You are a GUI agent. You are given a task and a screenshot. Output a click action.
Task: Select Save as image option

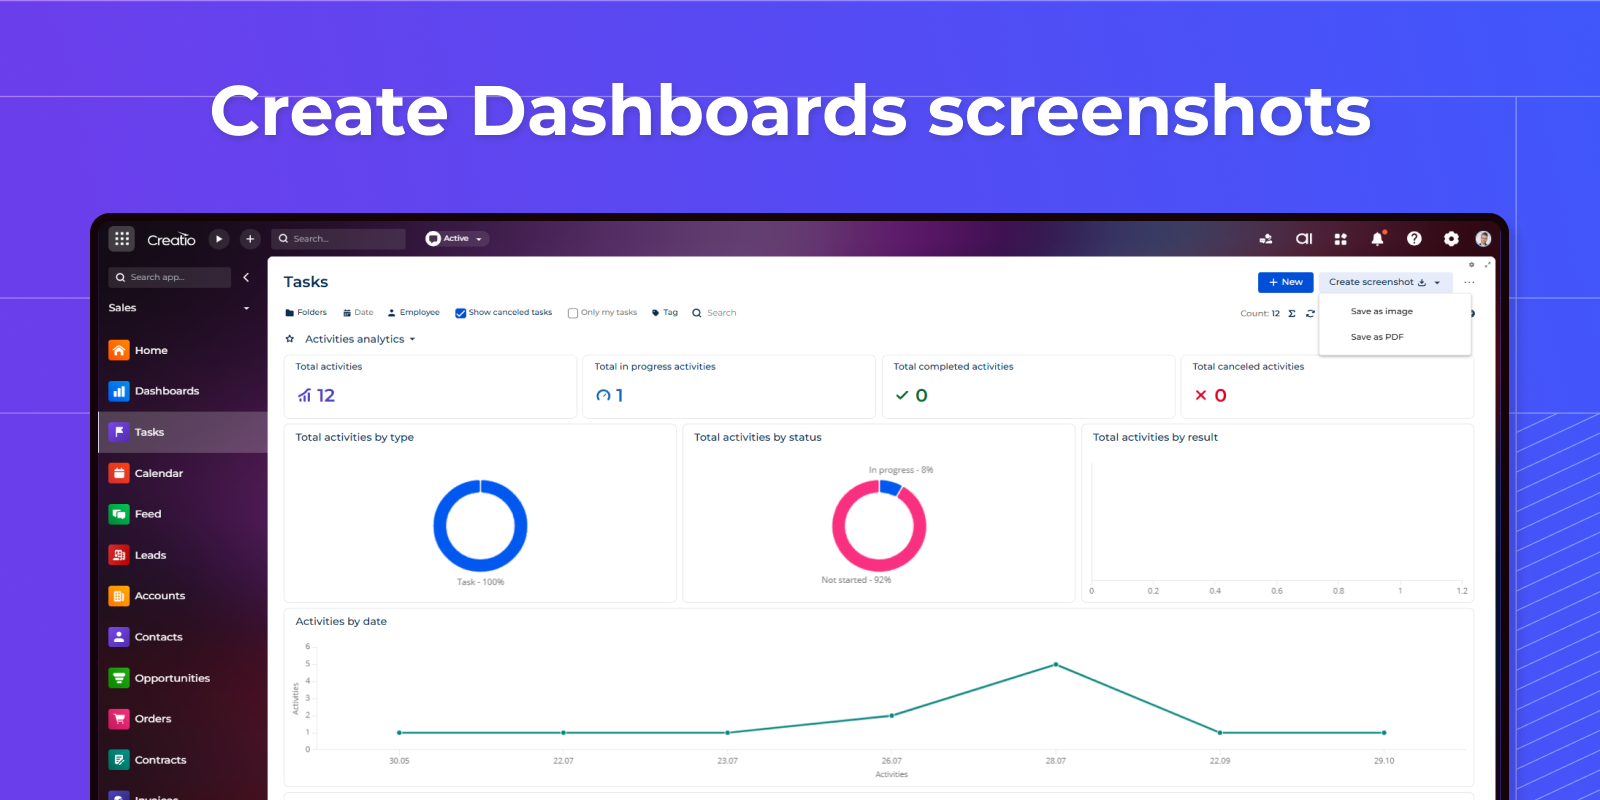coord(1381,311)
